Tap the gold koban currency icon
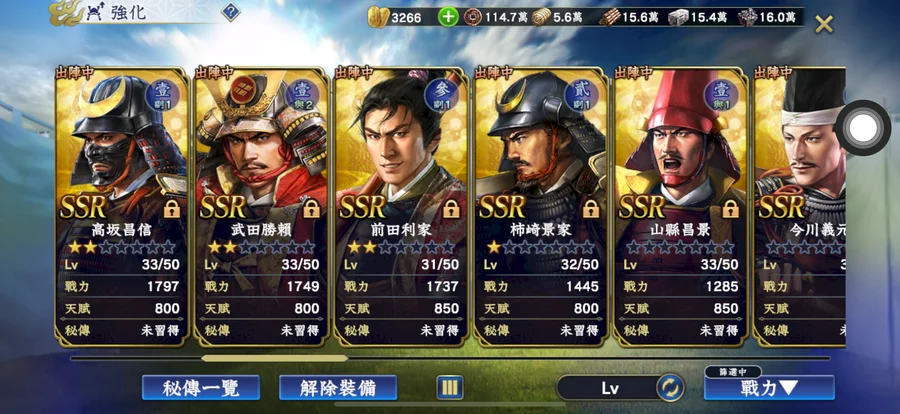 point(378,17)
